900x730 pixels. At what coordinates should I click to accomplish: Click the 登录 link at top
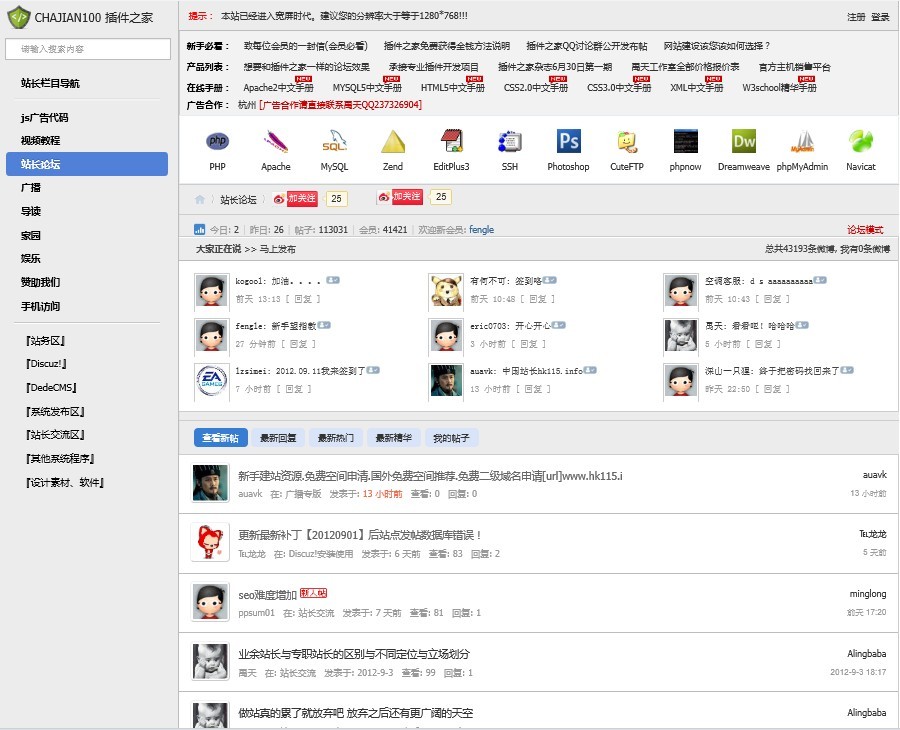(x=880, y=17)
